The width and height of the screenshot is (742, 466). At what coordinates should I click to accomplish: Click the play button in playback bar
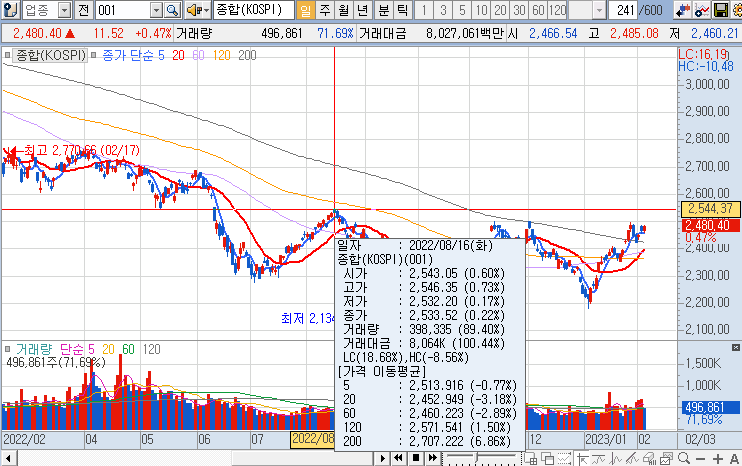[x=382, y=458]
